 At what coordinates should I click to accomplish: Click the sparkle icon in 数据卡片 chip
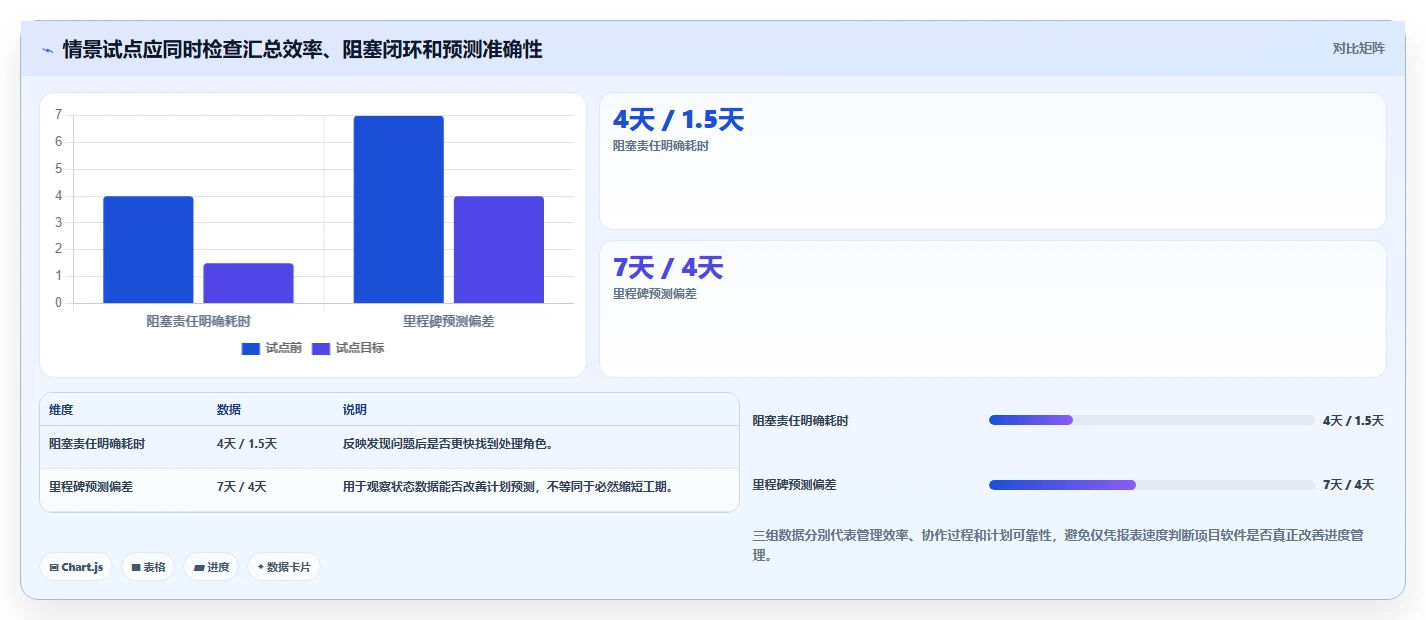(261, 567)
